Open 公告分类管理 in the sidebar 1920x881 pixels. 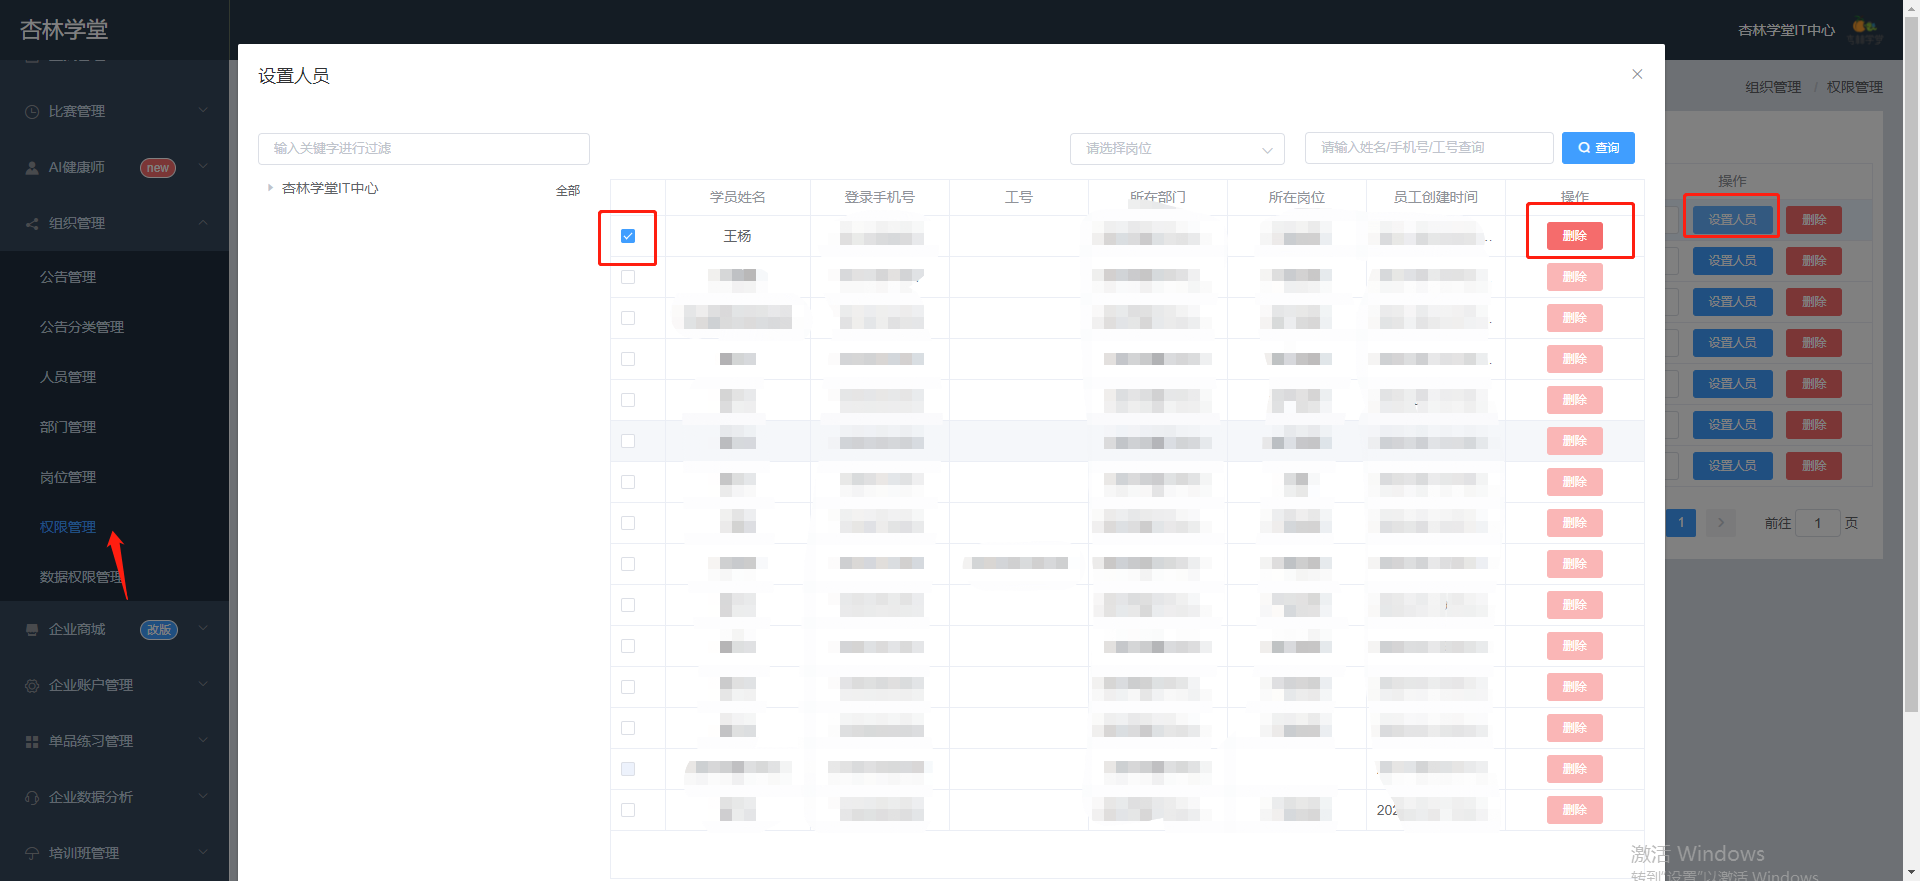point(82,327)
